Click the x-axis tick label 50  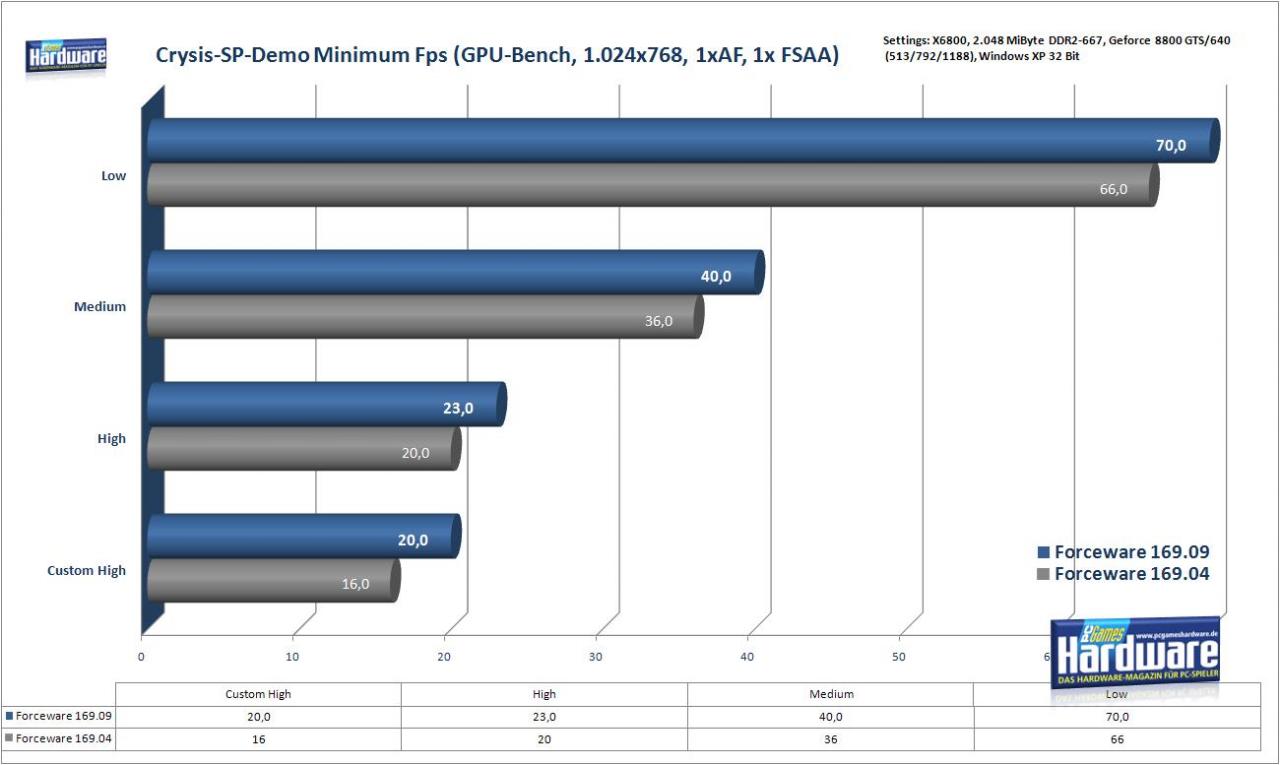point(899,657)
